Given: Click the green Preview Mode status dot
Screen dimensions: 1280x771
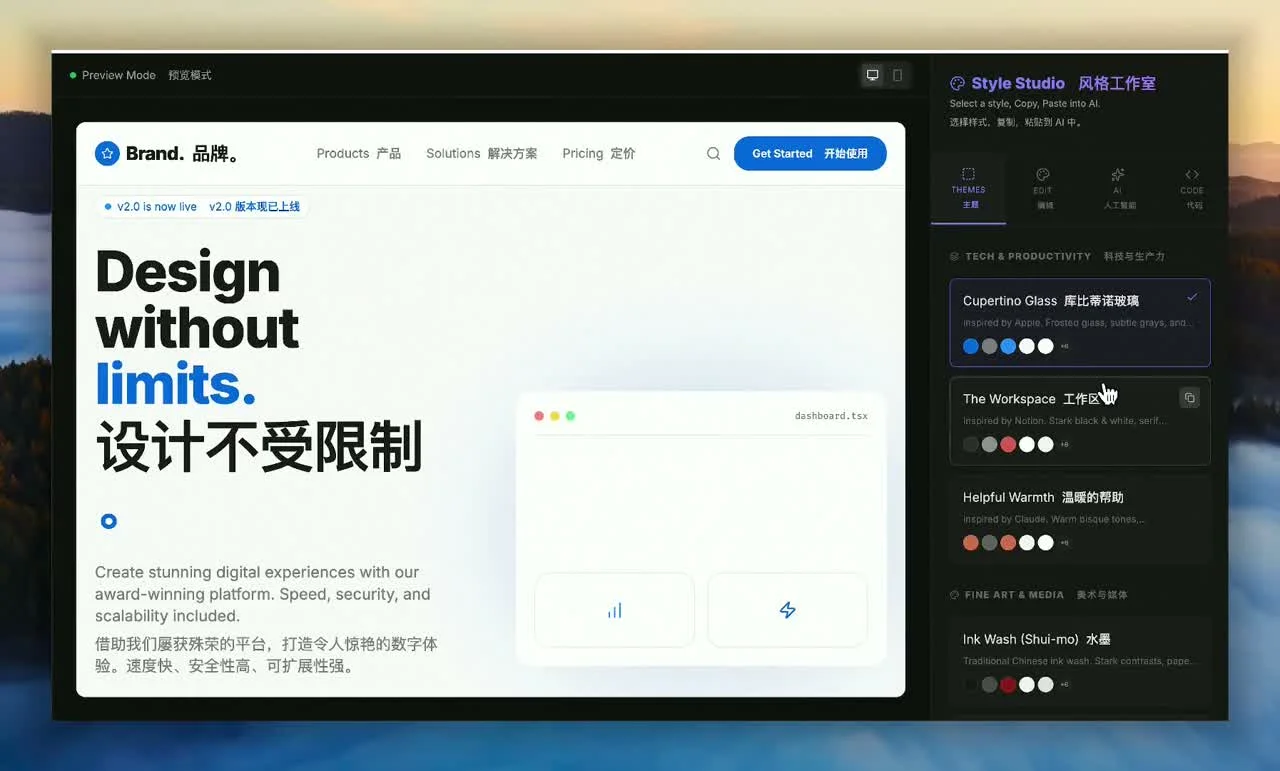Looking at the screenshot, I should coord(73,75).
